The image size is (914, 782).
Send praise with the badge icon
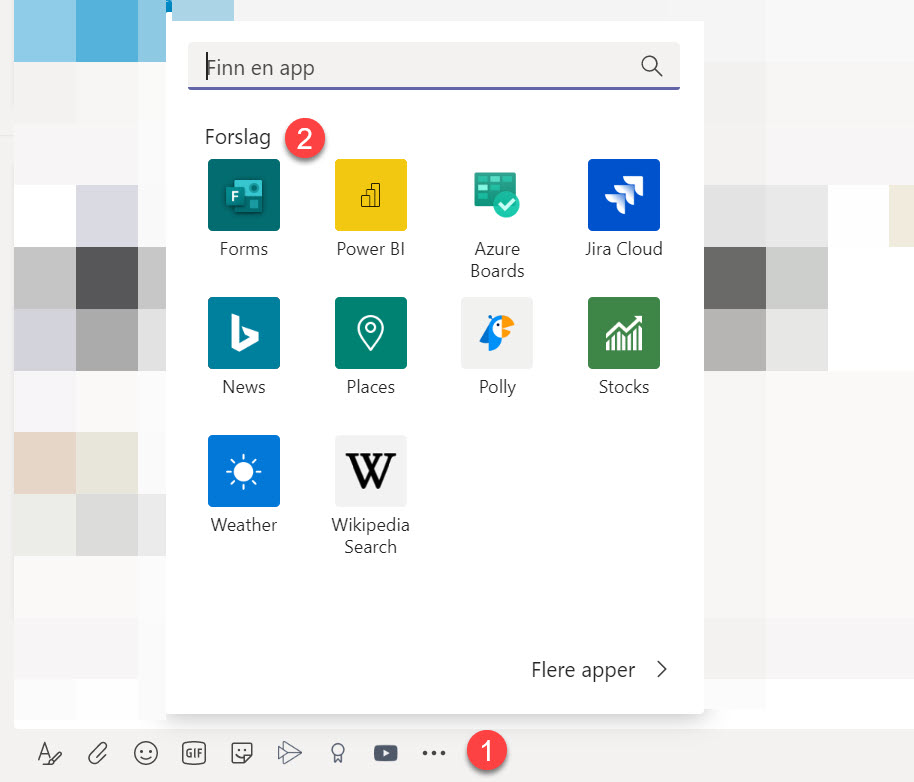(337, 753)
